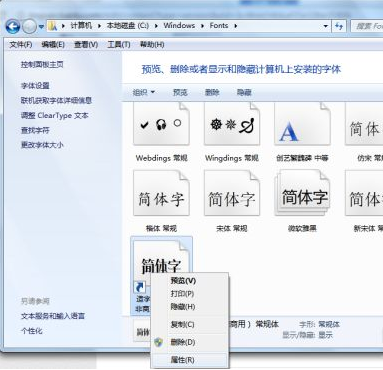Open the recent pages dropdown arrow
The height and width of the screenshot is (370, 383).
click(41, 27)
